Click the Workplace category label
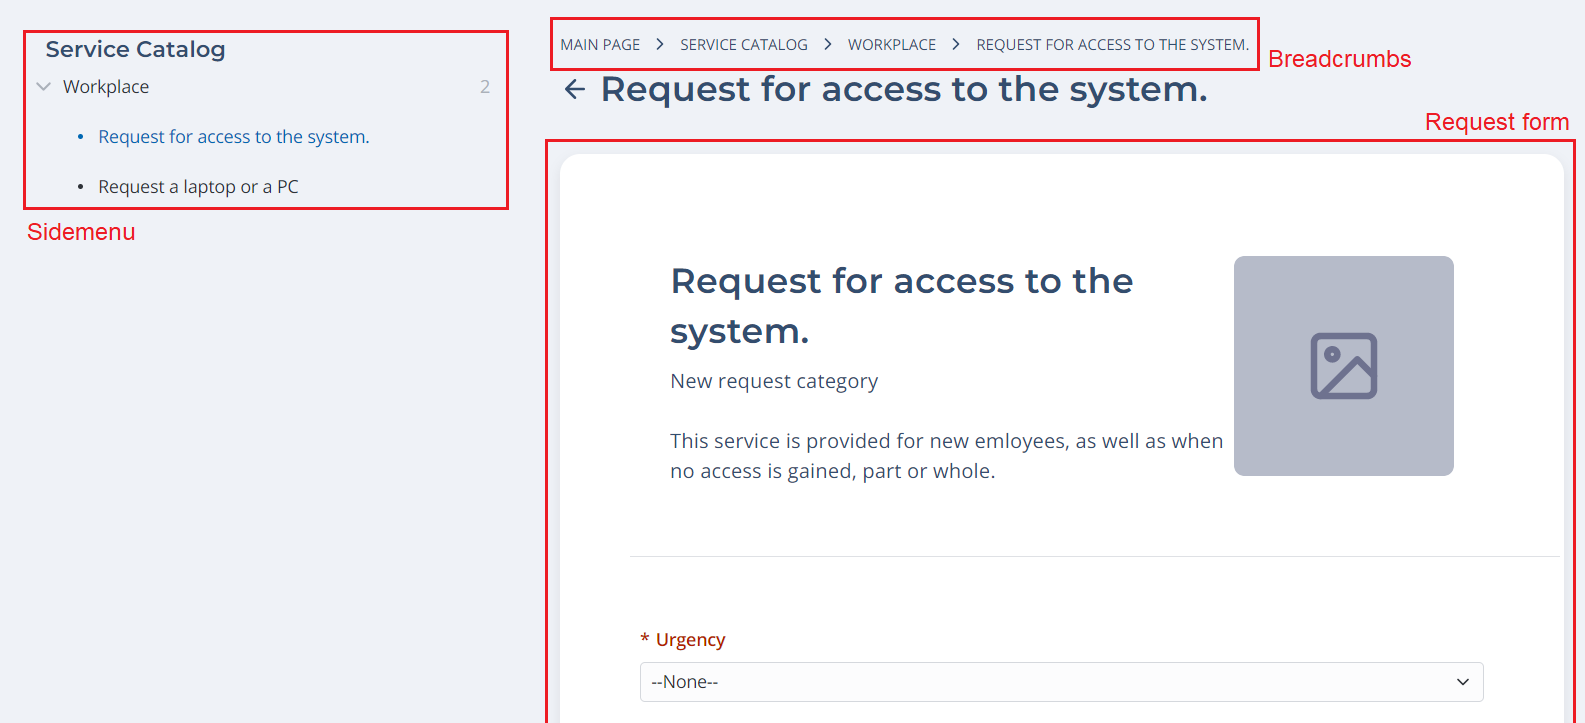 point(106,87)
